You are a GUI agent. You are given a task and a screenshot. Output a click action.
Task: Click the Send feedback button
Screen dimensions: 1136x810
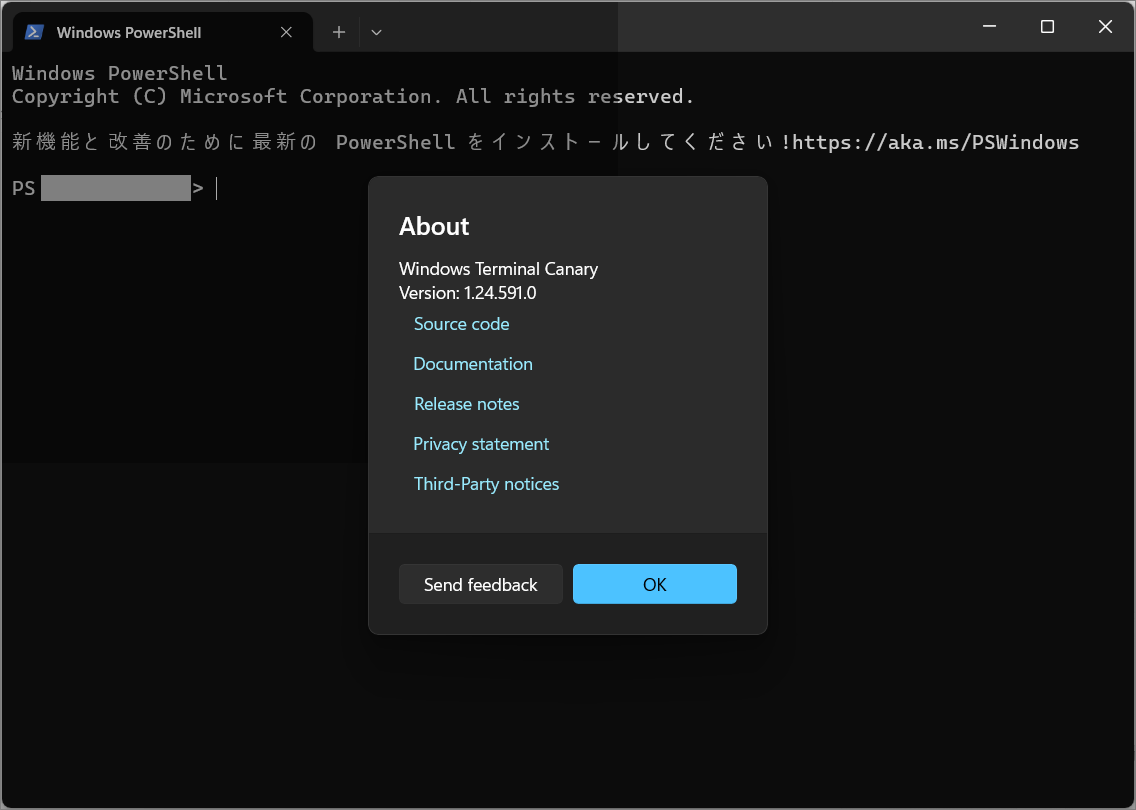[x=480, y=584]
